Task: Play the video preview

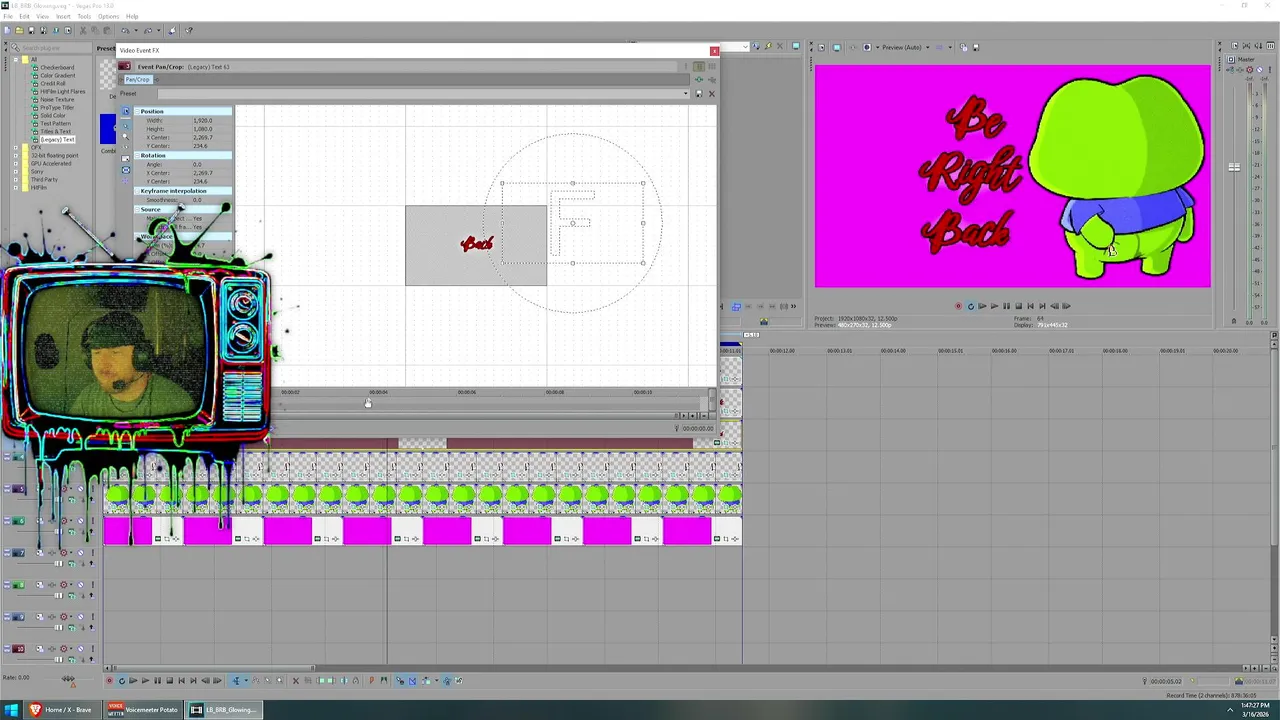Action: [x=994, y=306]
